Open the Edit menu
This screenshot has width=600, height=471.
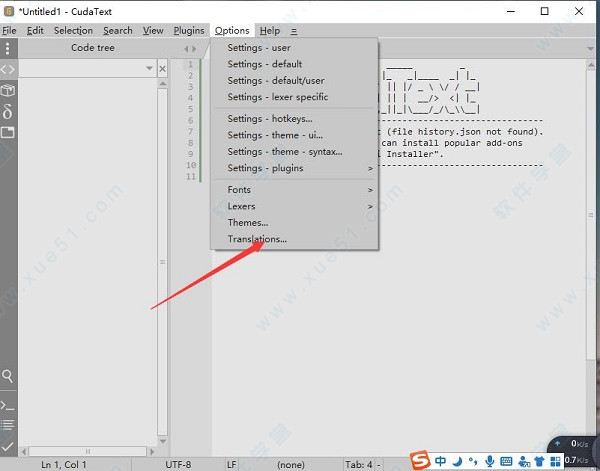click(x=35, y=31)
